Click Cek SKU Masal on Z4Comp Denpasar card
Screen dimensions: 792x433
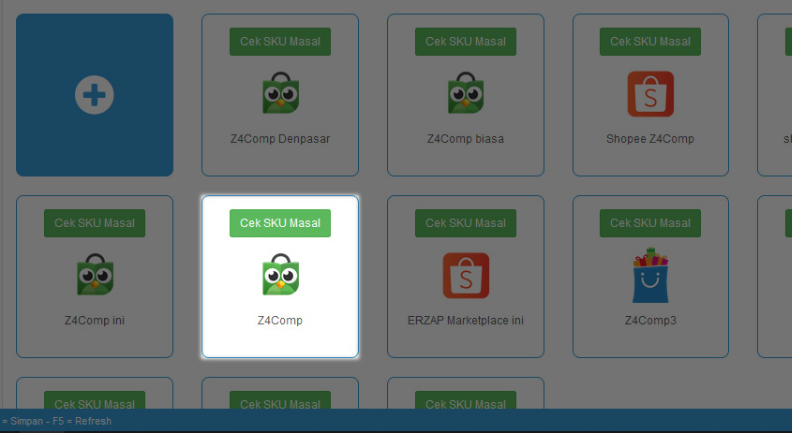click(280, 41)
